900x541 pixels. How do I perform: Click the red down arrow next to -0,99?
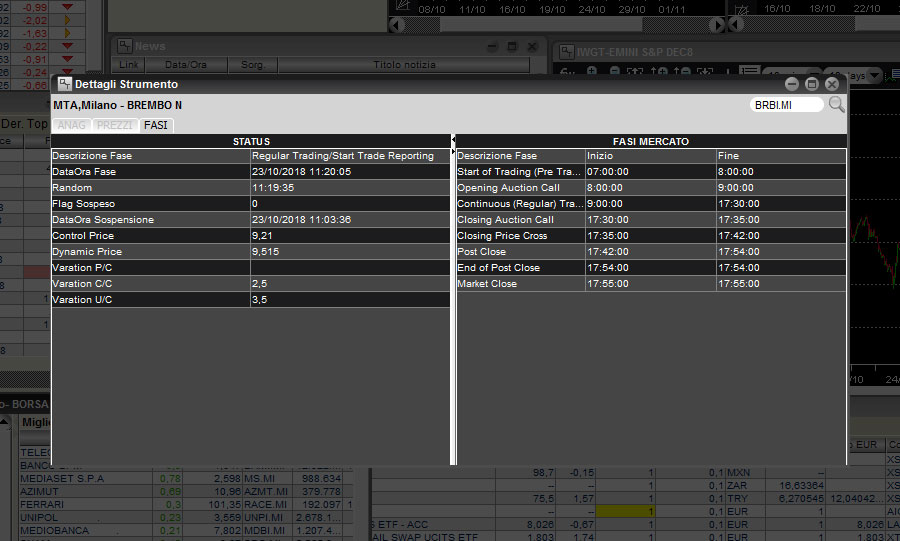coord(67,7)
